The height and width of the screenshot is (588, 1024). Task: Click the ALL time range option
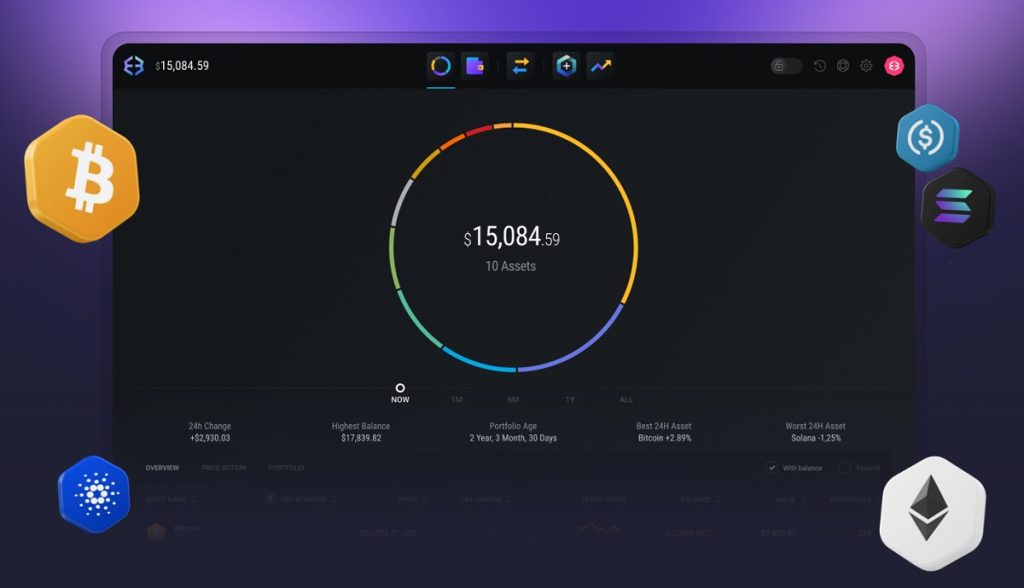click(x=625, y=398)
